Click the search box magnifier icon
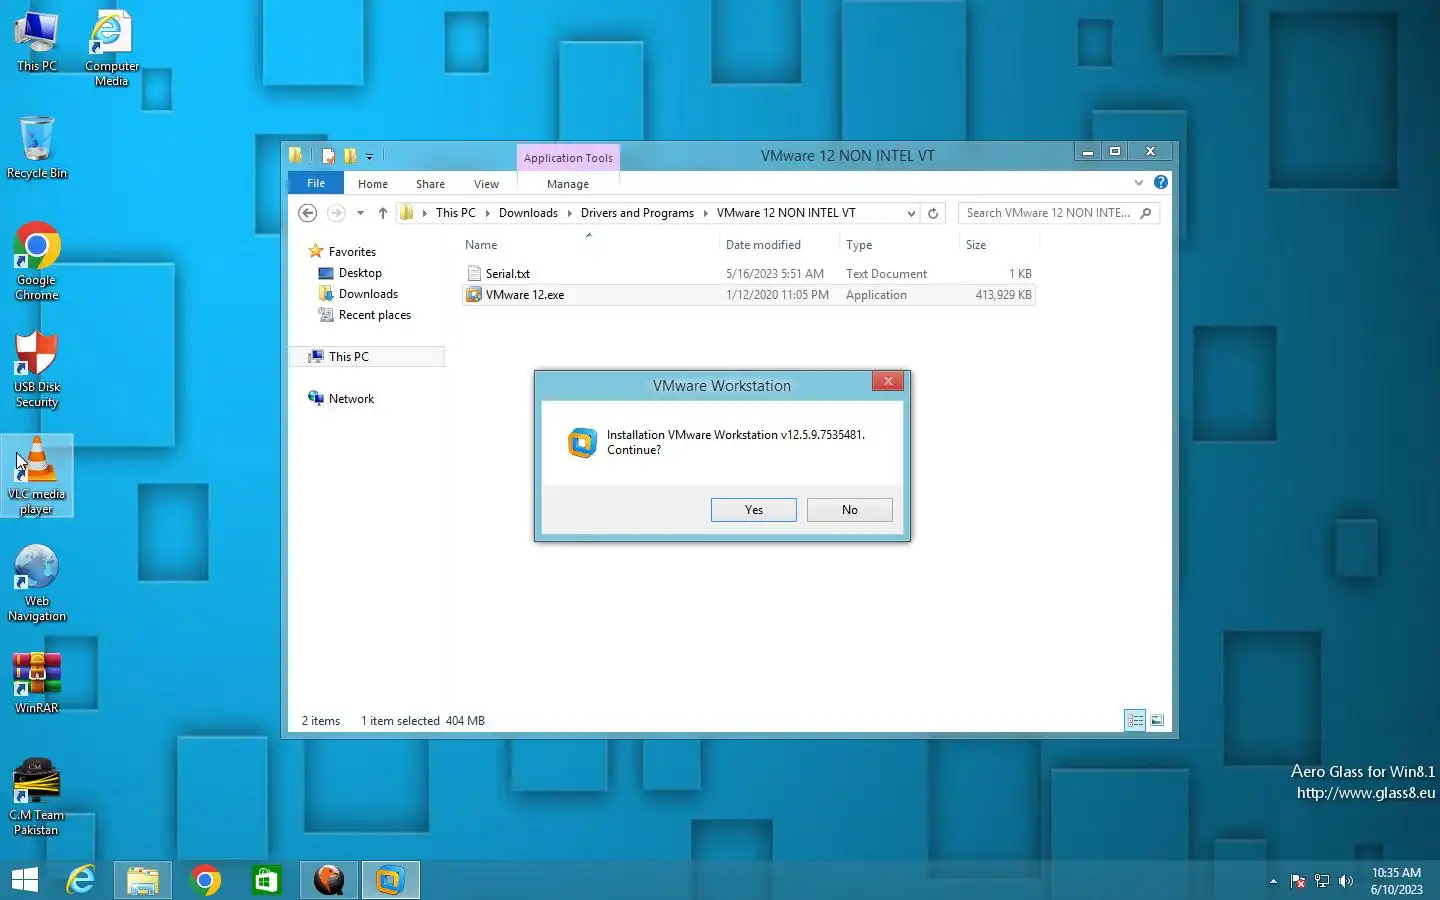Screen dimensions: 1440x900 coord(1146,213)
